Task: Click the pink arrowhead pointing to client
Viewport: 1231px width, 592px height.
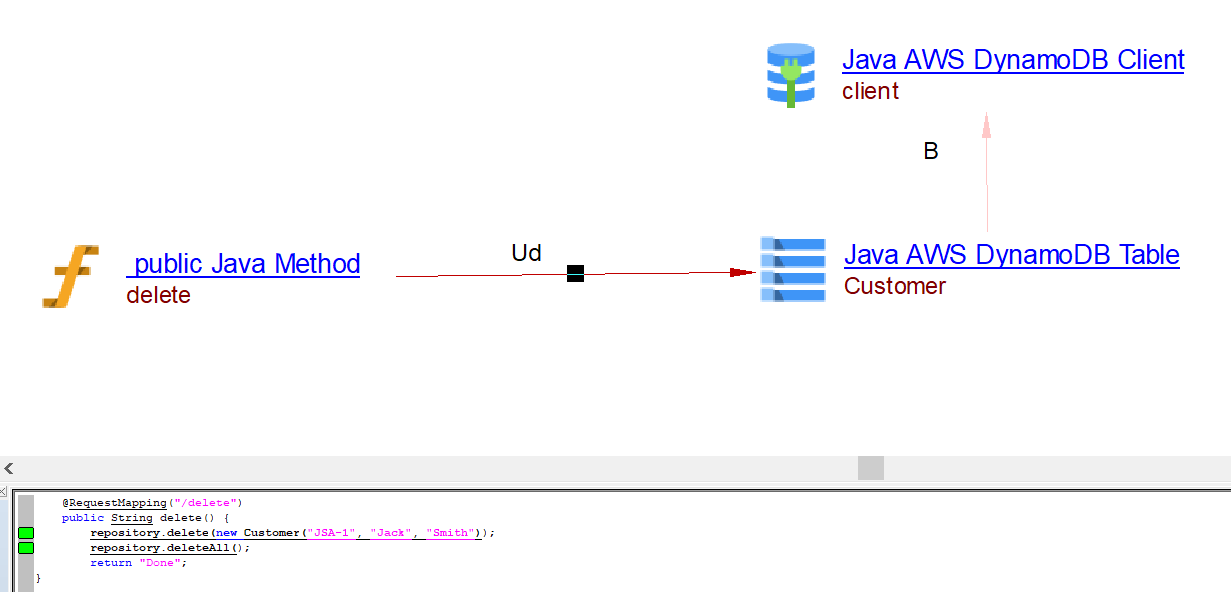Action: pyautogui.click(x=987, y=125)
